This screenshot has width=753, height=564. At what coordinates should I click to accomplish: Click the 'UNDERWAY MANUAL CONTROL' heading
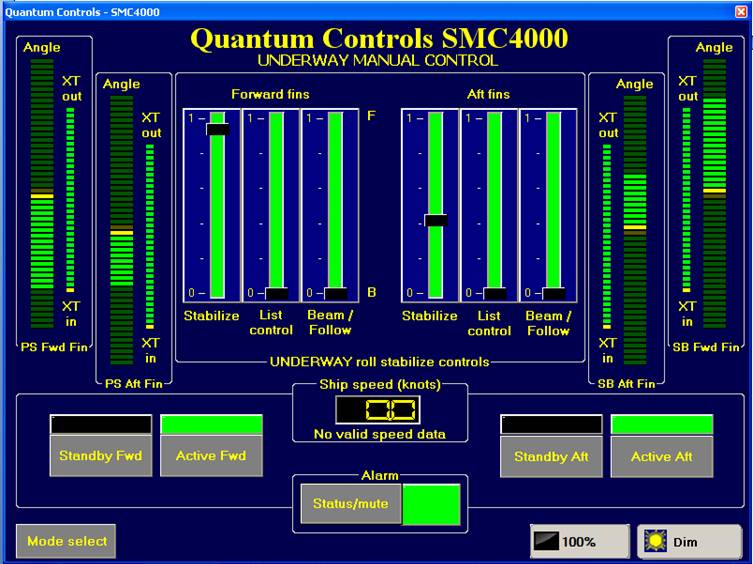[x=378, y=61]
